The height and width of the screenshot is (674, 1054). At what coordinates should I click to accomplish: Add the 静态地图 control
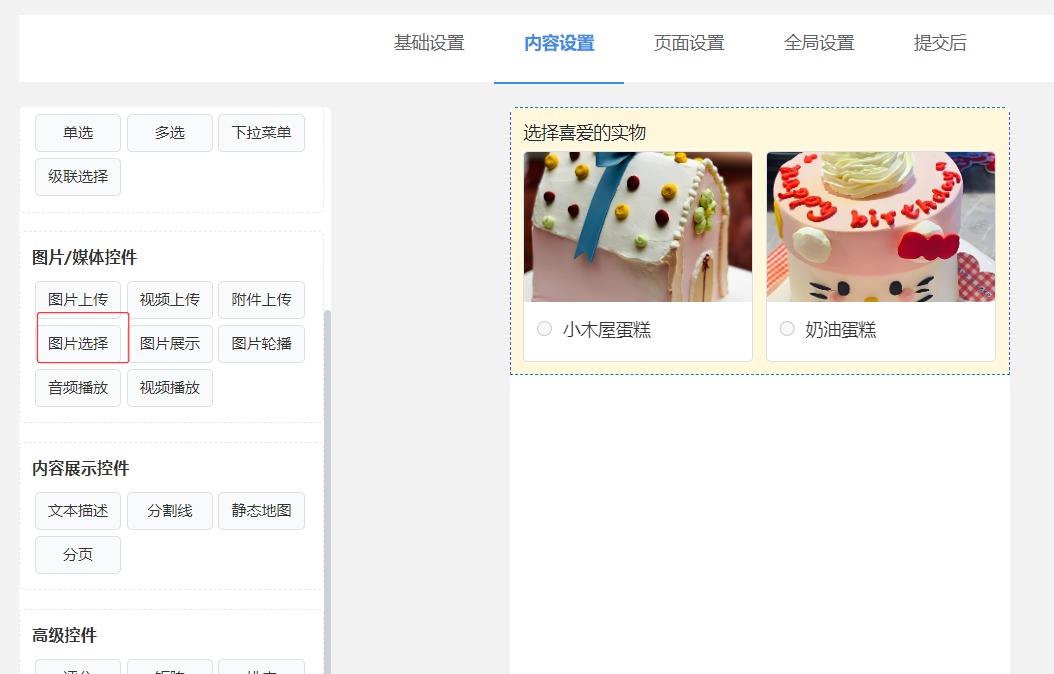[x=261, y=511]
